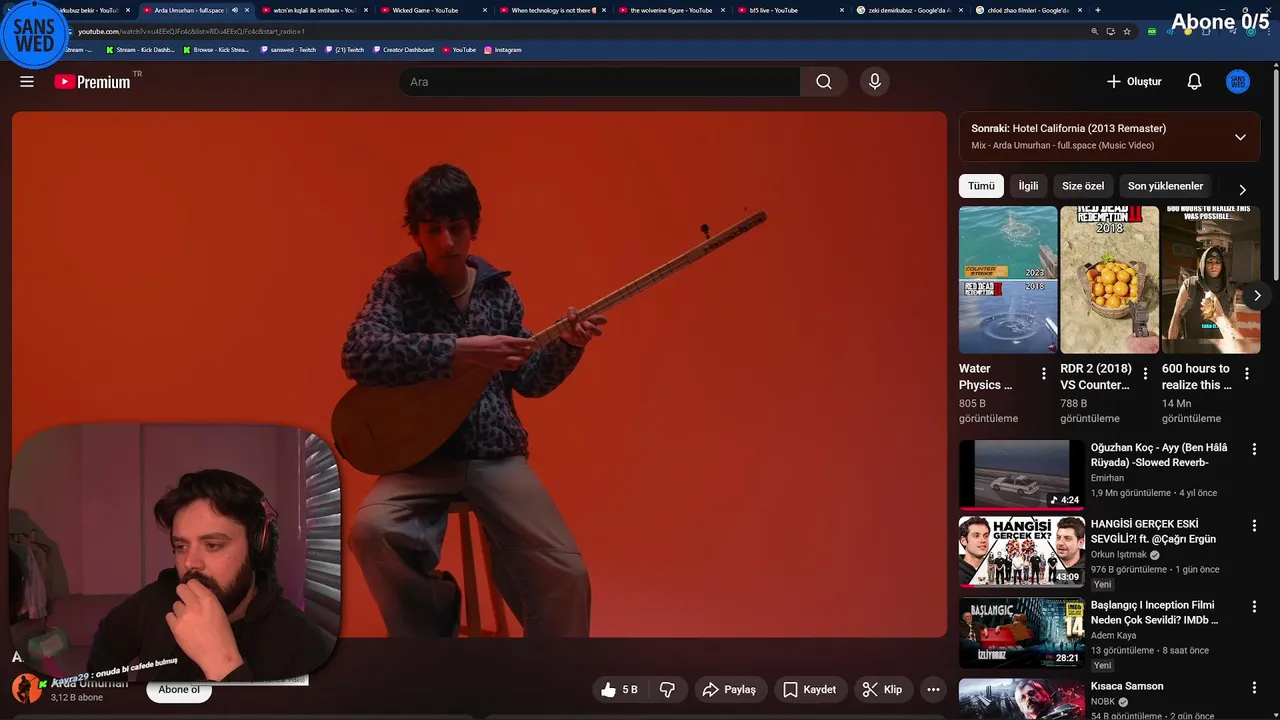This screenshot has width=1280, height=720.
Task: Open the zoom magnifier icon in address bar
Action: click(1095, 31)
